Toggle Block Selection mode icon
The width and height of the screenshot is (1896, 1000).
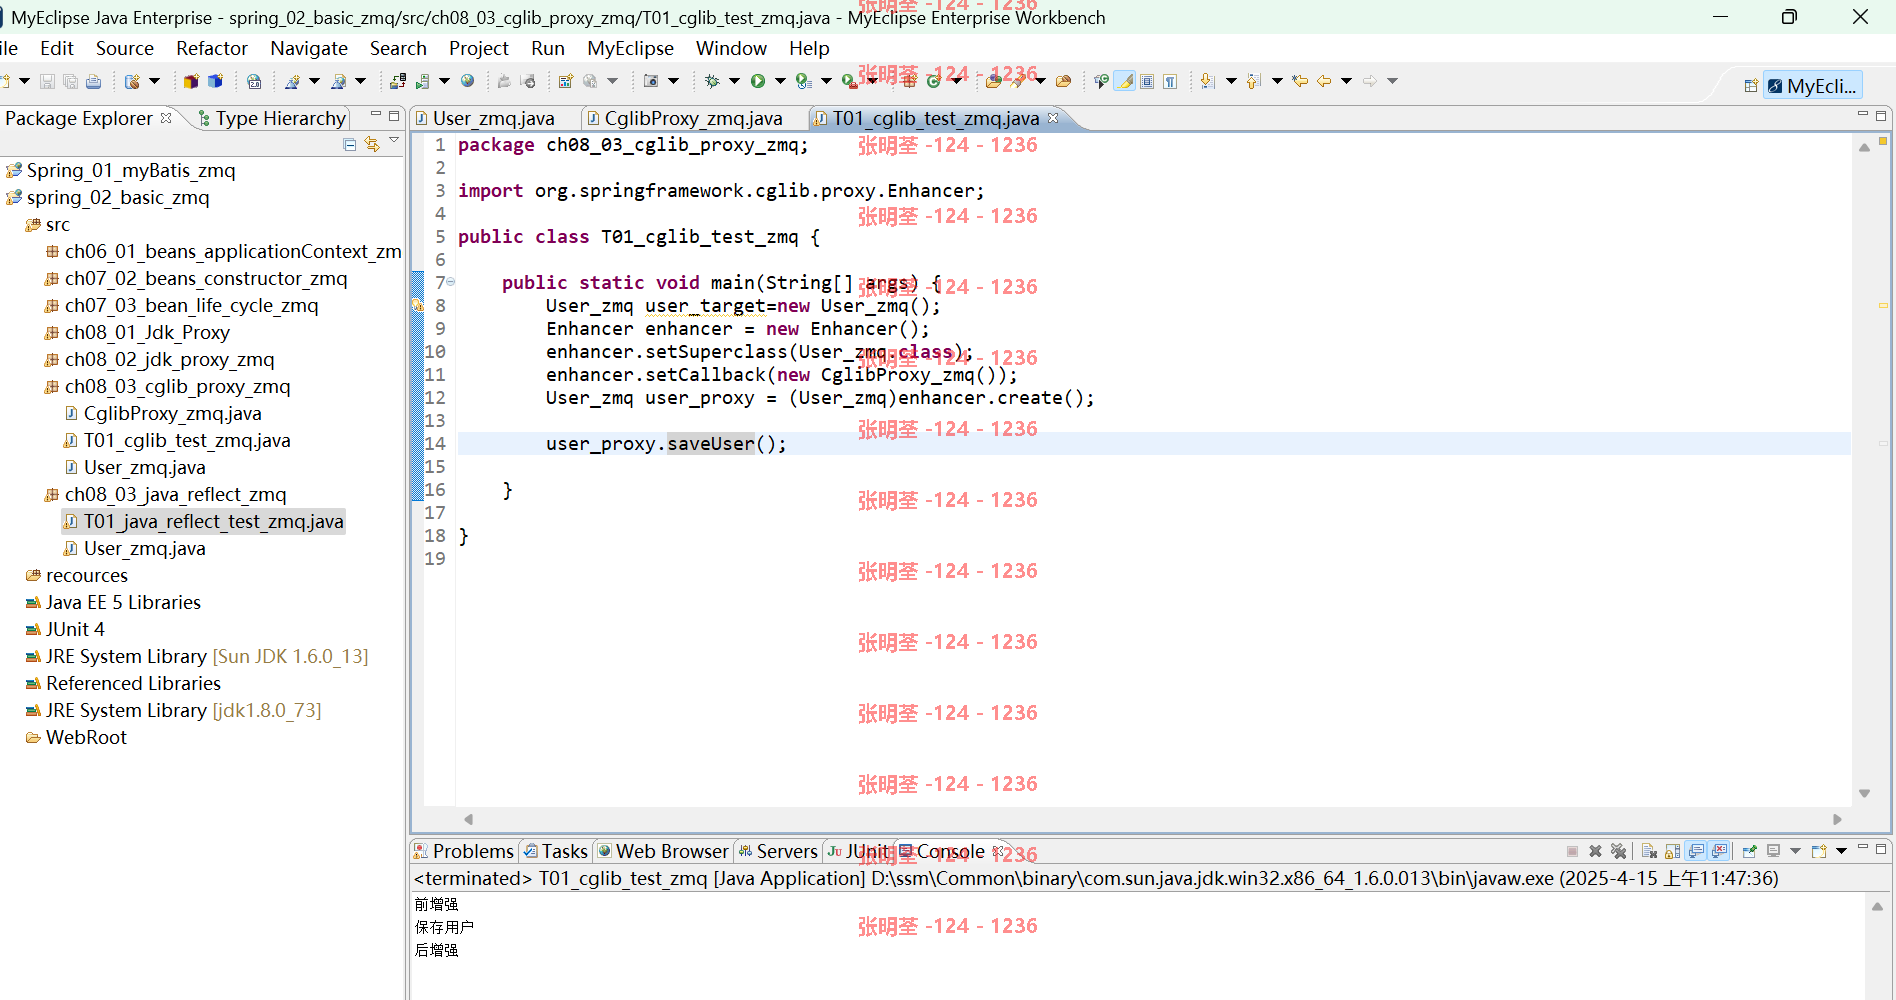pos(1147,81)
